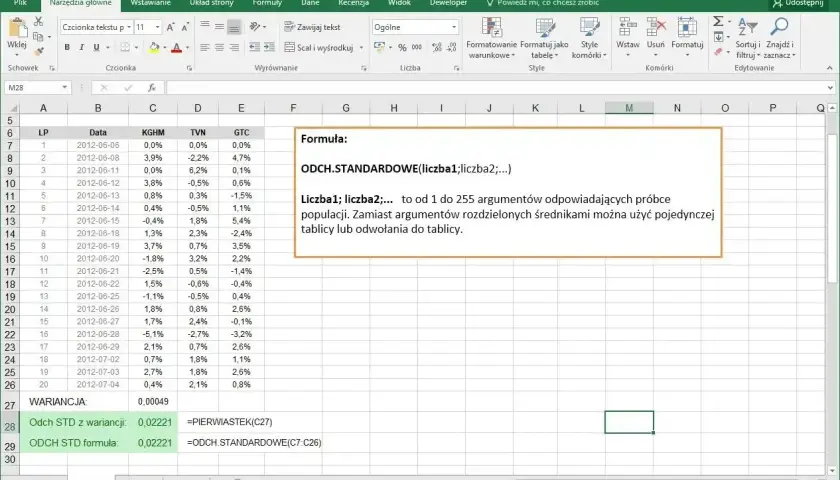The width and height of the screenshot is (840, 480).
Task: Click Zawijaj tekst wrap text button
Action: pos(312,26)
